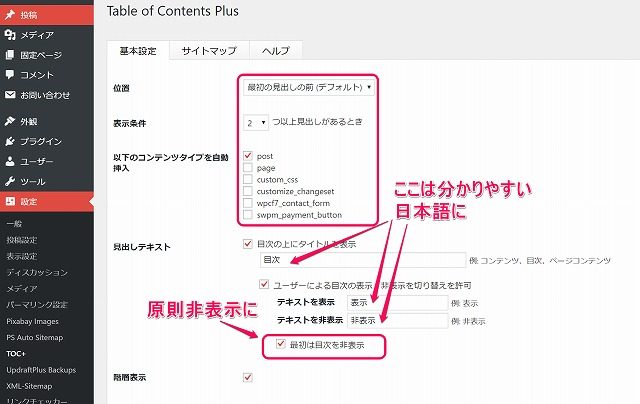Click the paintbrush icon beside 外観
The width and height of the screenshot is (640, 404).
point(10,121)
